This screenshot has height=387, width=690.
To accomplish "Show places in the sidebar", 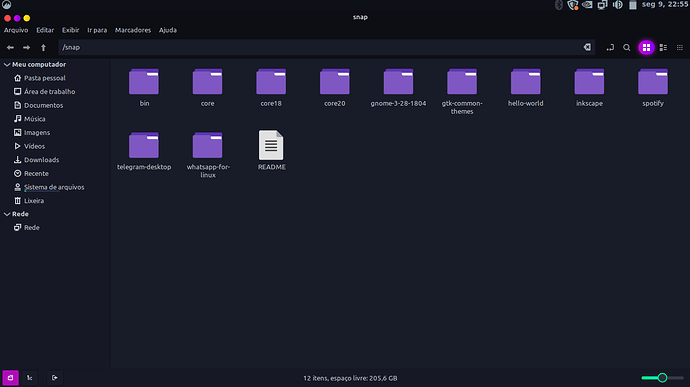I will (11, 378).
